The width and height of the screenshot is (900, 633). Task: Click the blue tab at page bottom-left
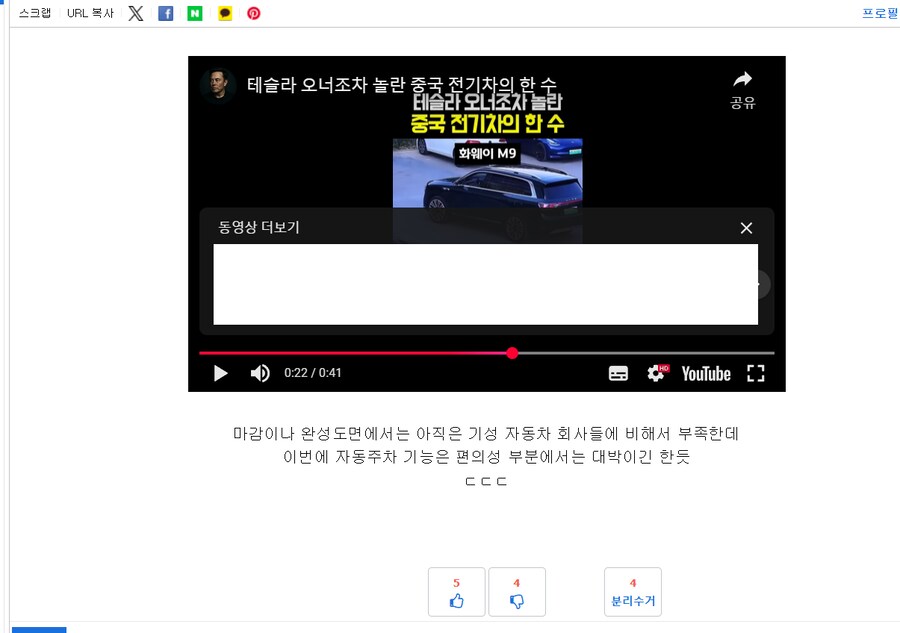click(x=39, y=630)
